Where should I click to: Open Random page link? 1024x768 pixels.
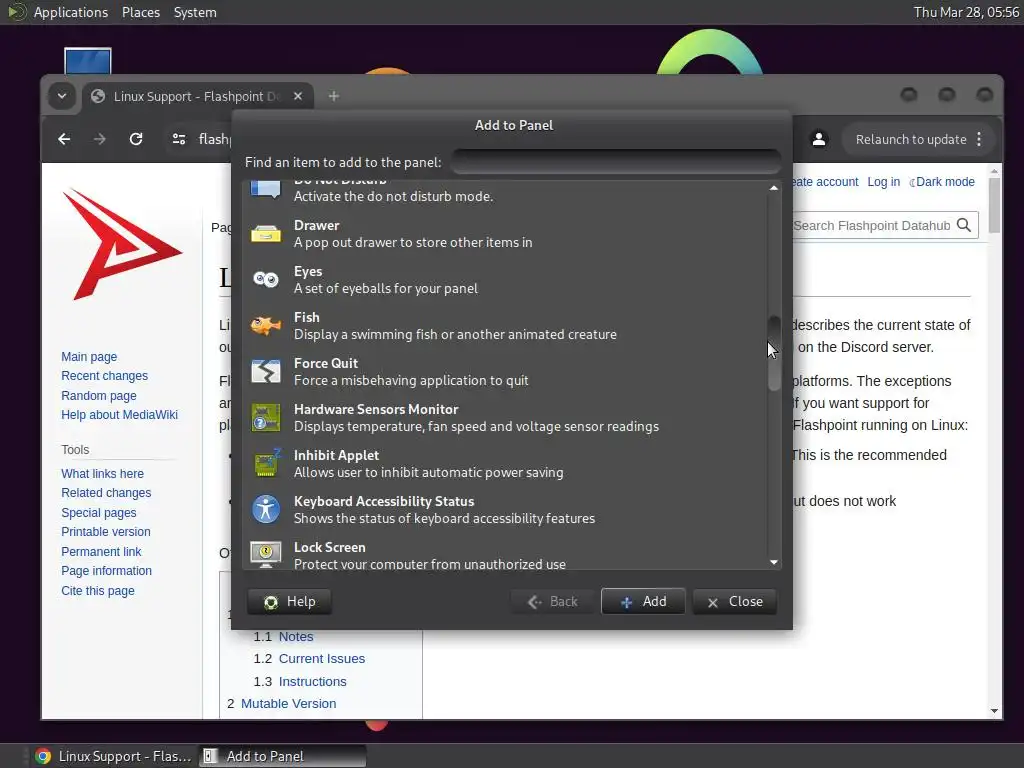click(99, 395)
